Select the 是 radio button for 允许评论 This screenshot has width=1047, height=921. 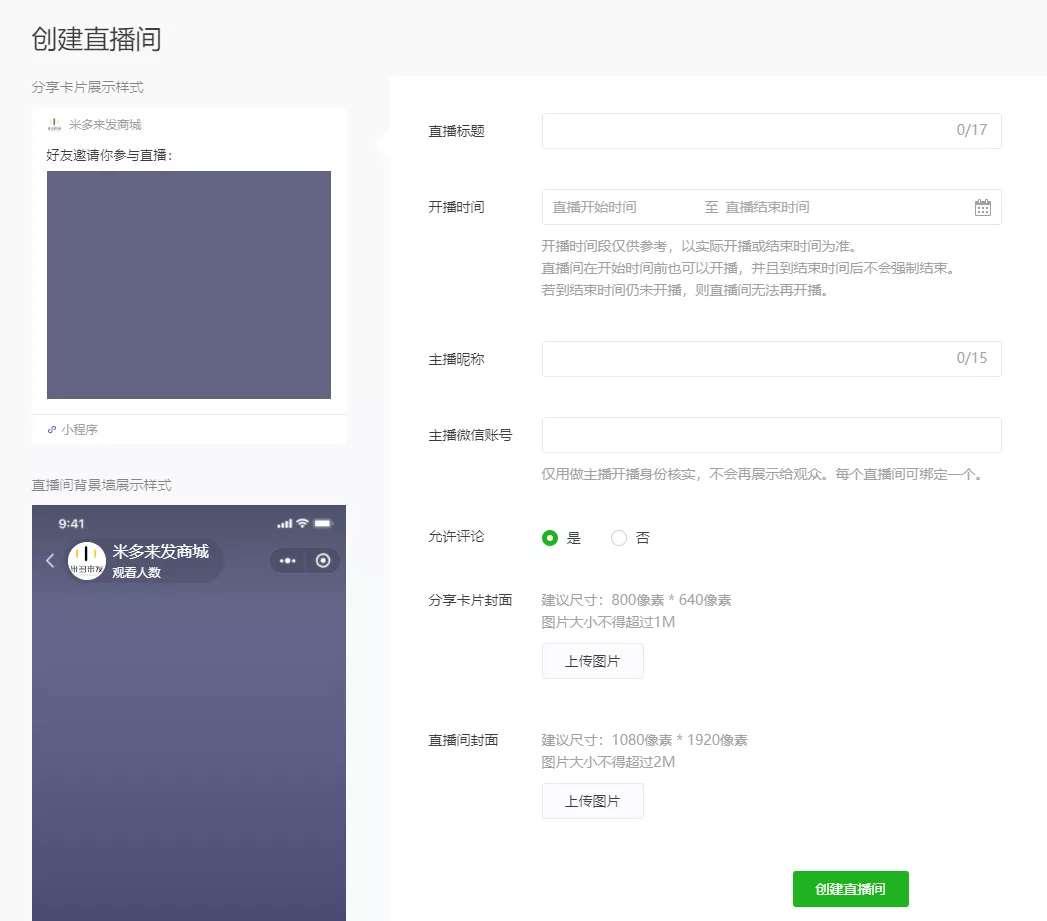pos(549,537)
